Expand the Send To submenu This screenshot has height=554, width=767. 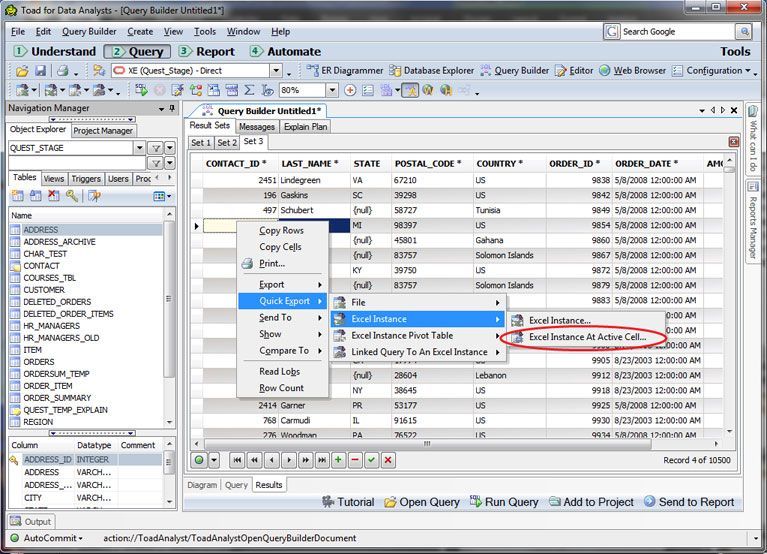click(283, 318)
